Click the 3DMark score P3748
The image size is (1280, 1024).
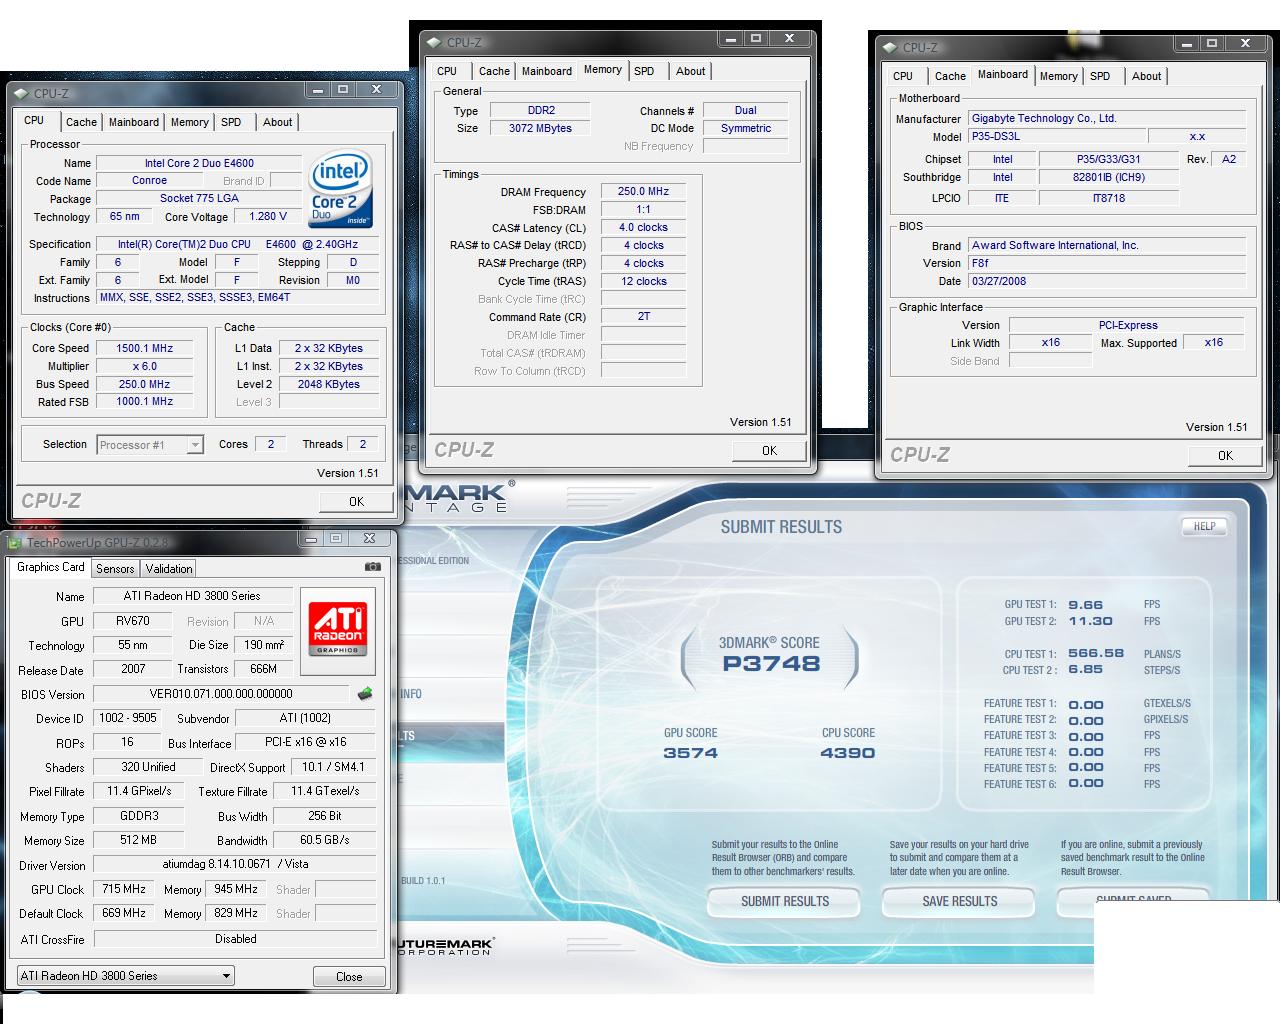coord(770,663)
